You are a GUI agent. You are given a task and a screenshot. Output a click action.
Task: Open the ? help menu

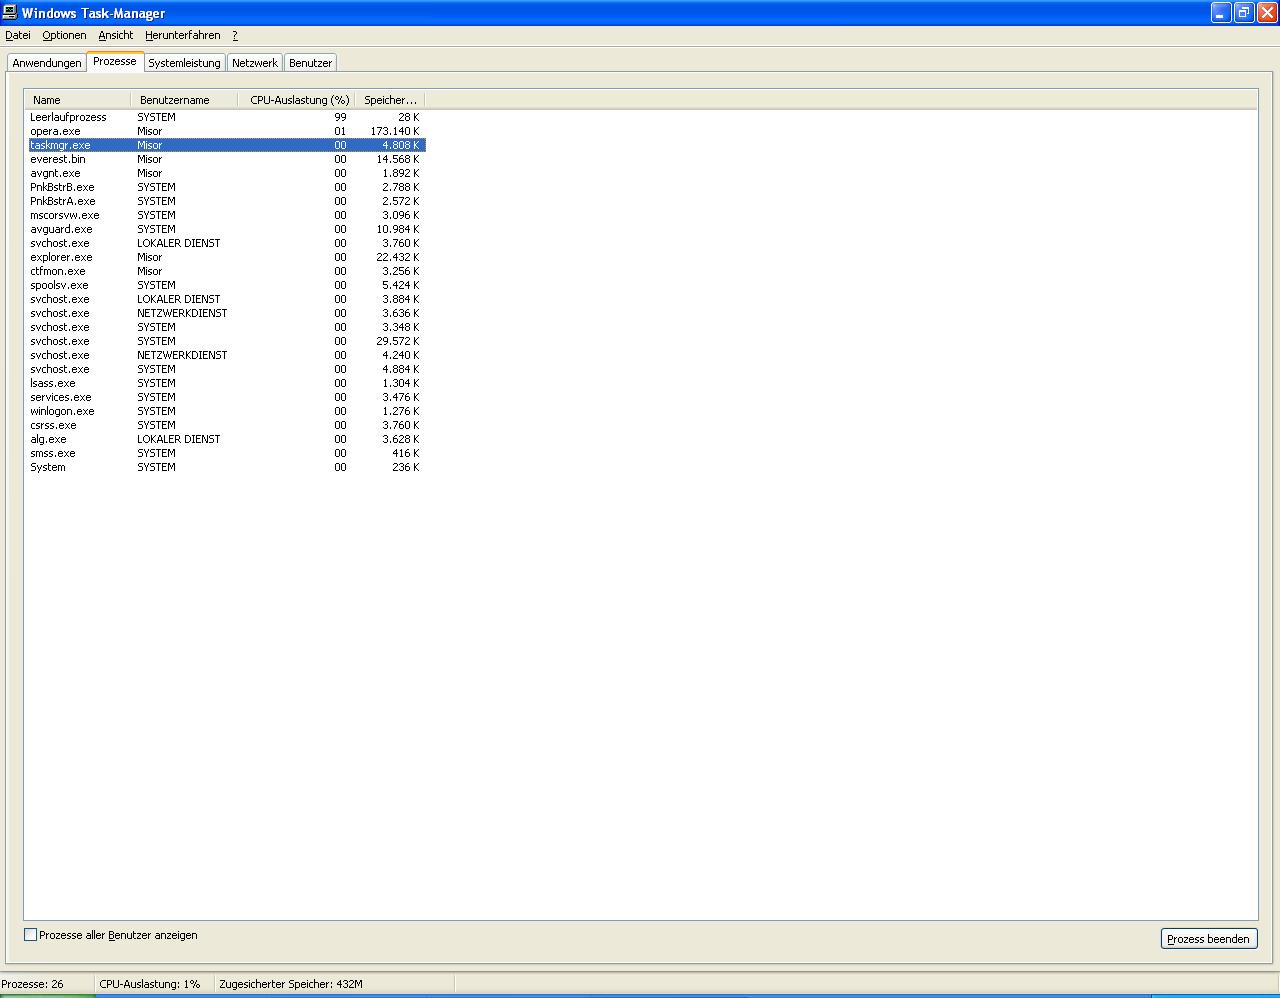[235, 35]
